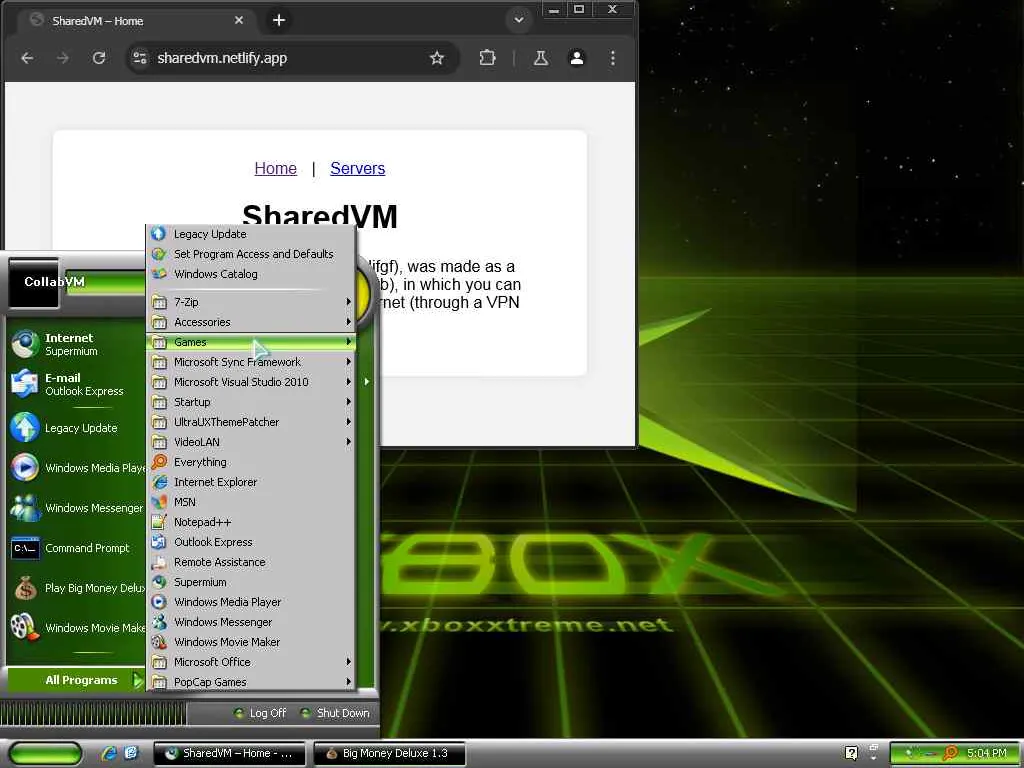
Task: Click the Shut Down button
Action: pos(335,713)
